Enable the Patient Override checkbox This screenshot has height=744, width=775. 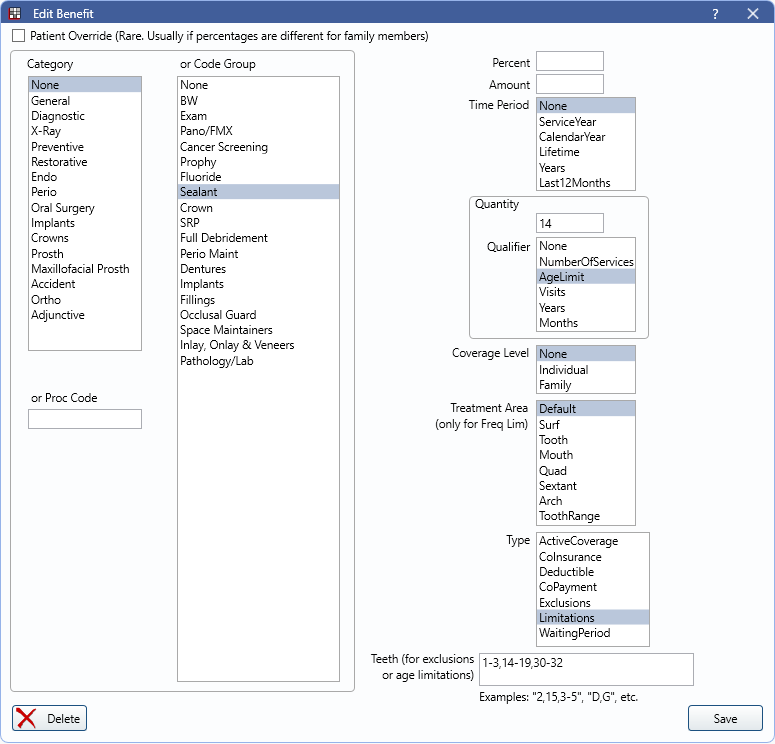pyautogui.click(x=19, y=36)
